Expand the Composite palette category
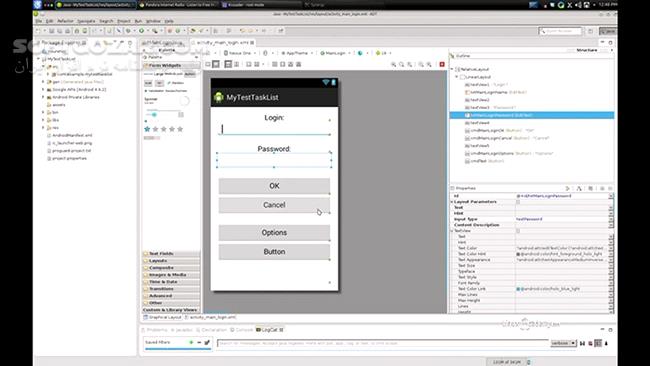 point(171,268)
